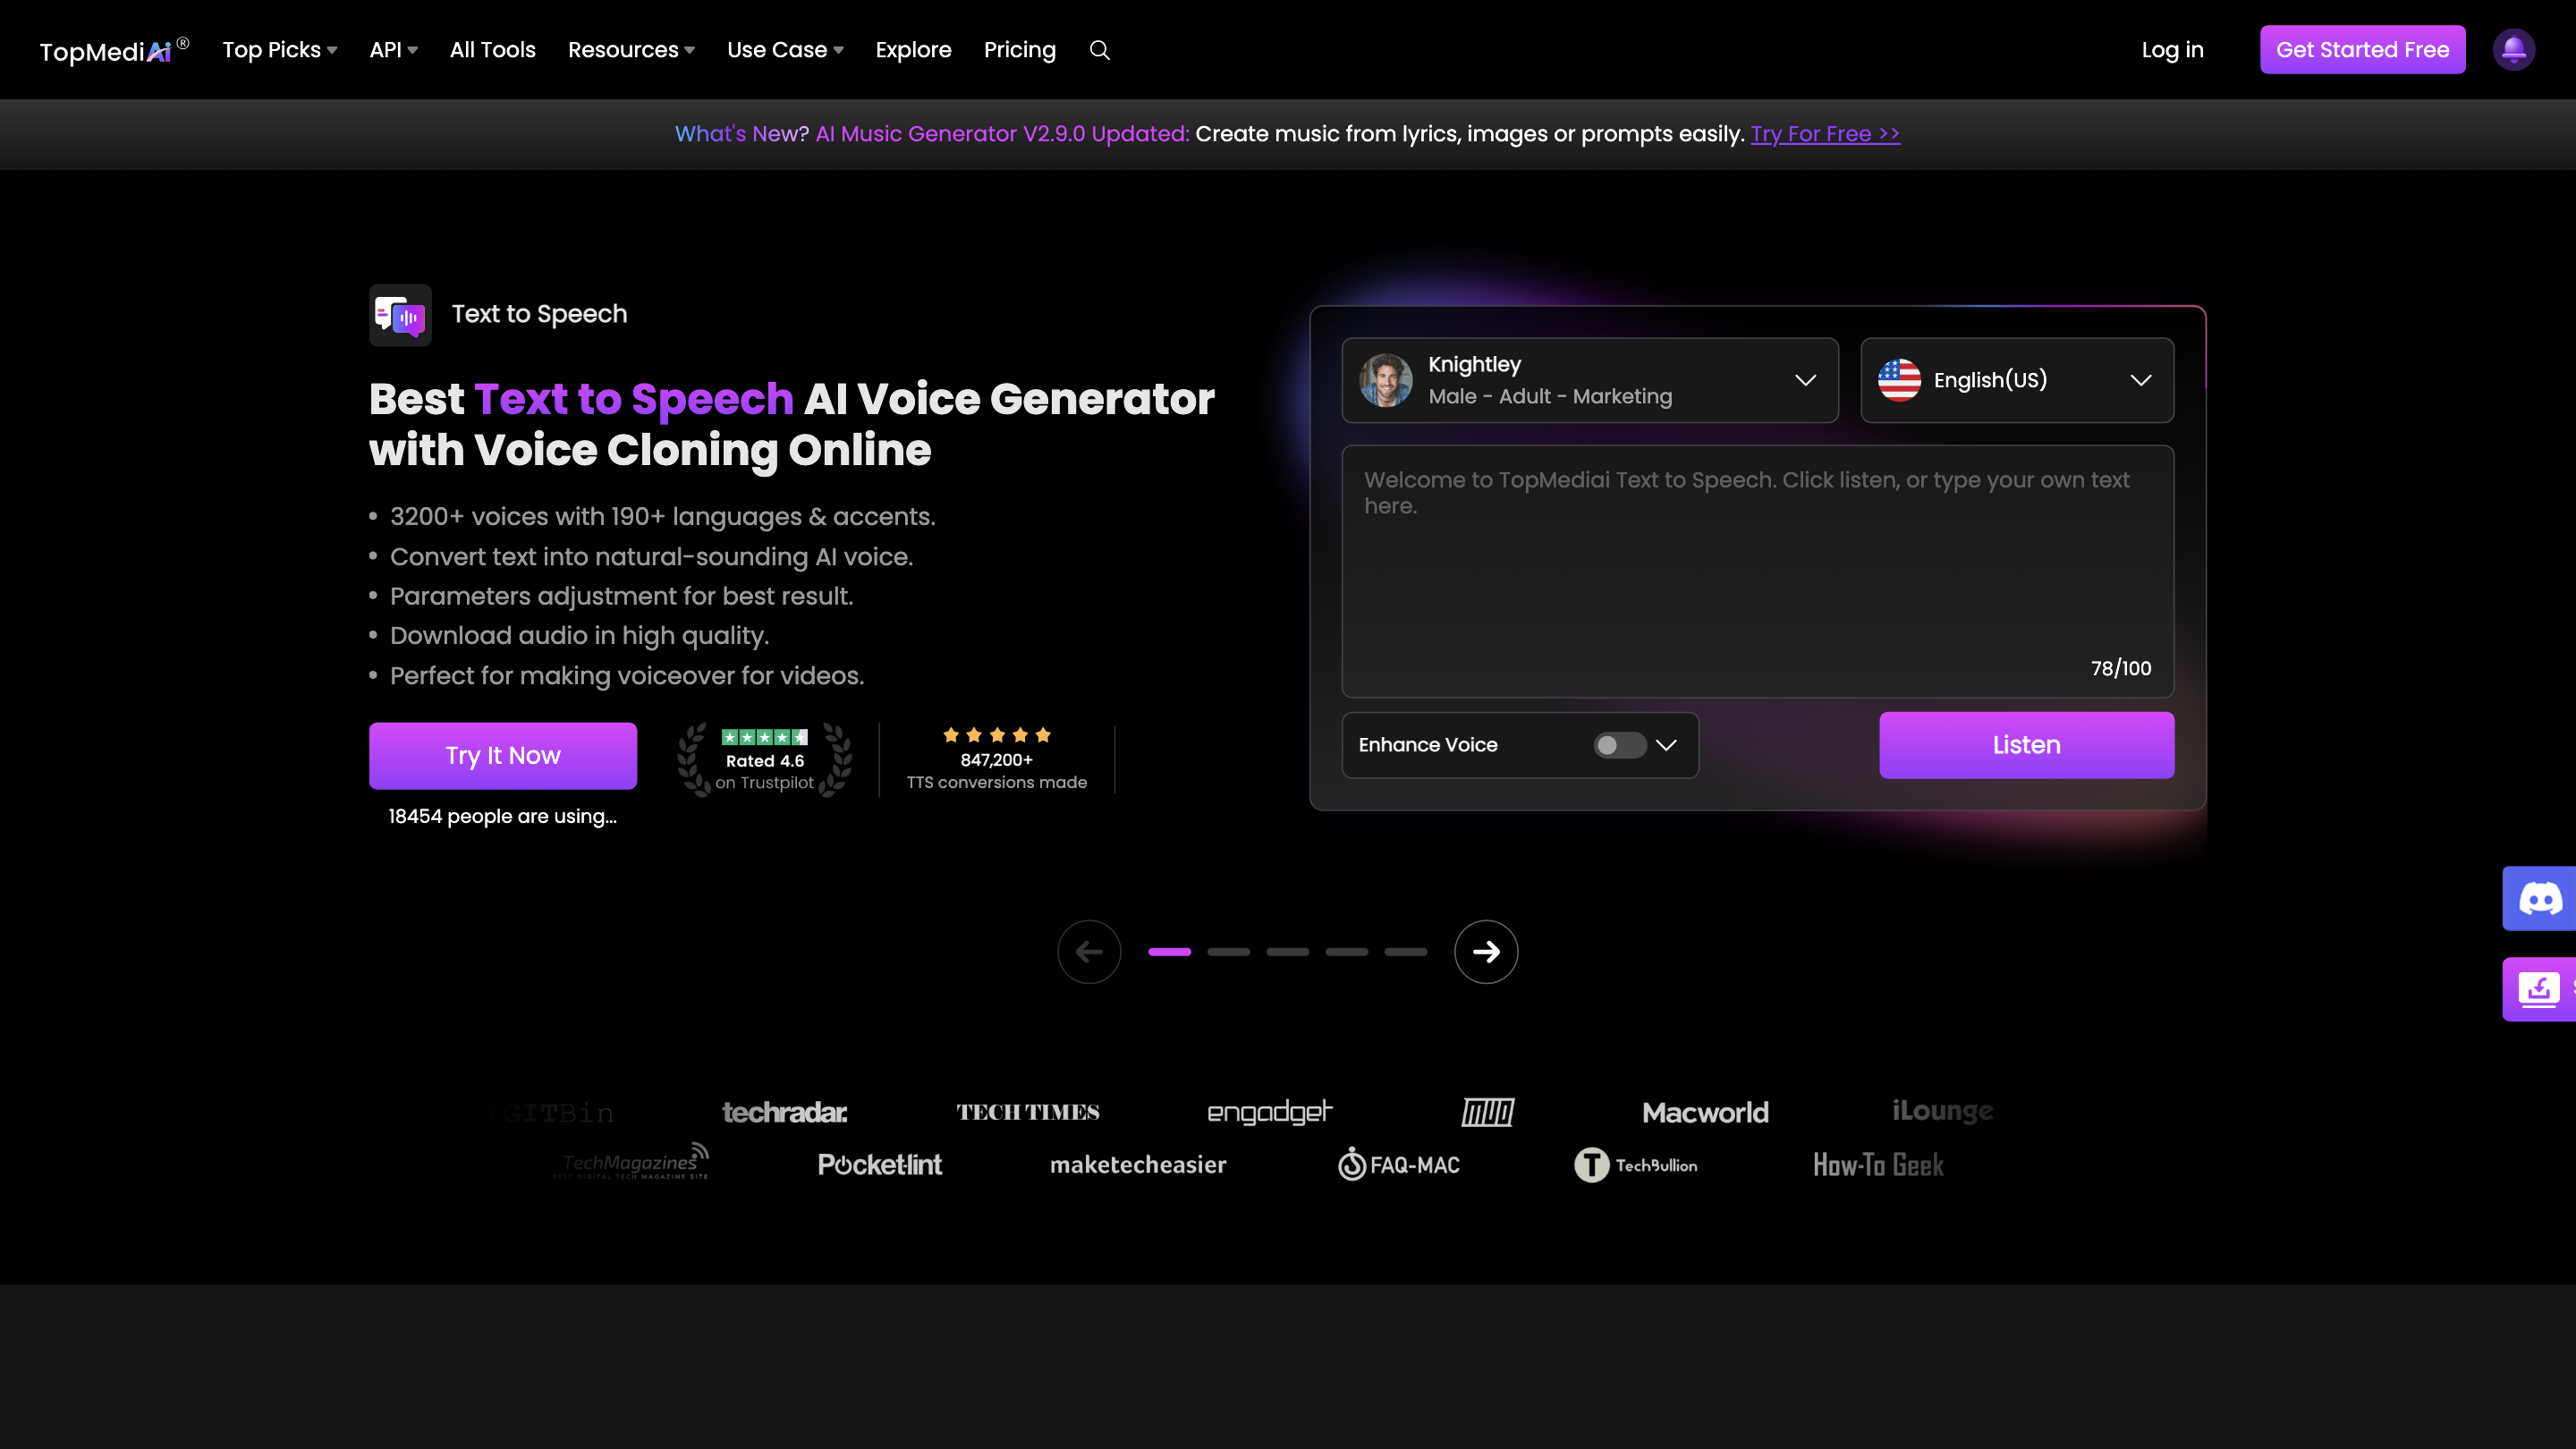Open the Pricing page from navbar
The height and width of the screenshot is (1449, 2576).
1019,50
